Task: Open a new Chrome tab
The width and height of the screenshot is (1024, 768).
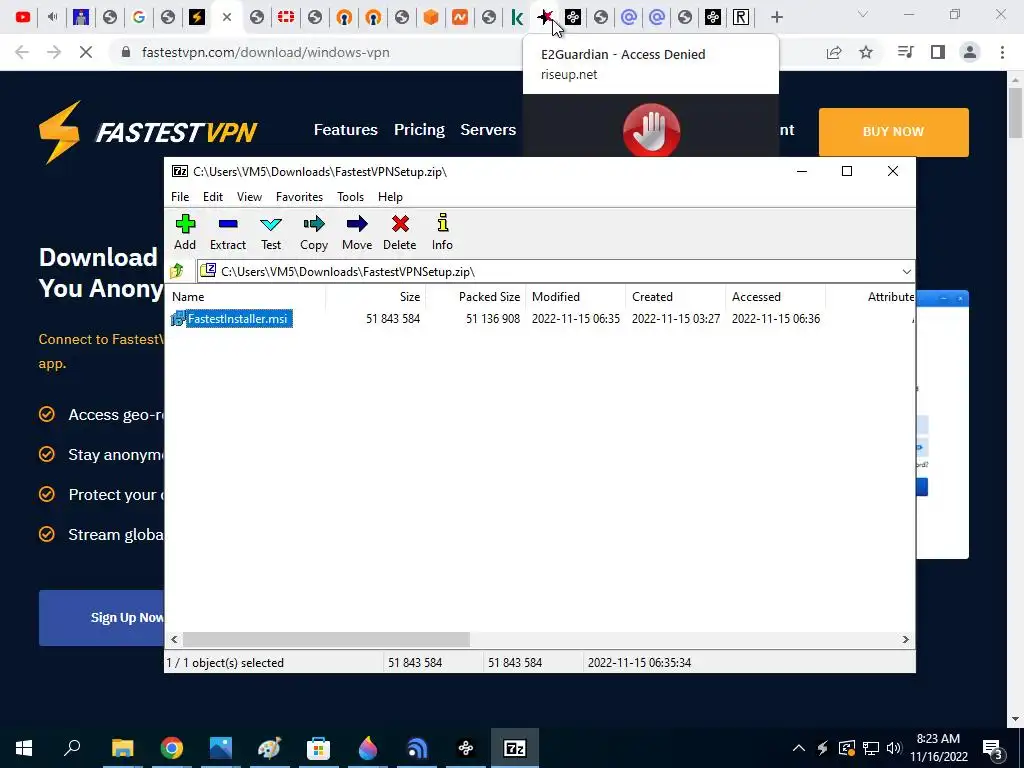Action: pyautogui.click(x=776, y=17)
